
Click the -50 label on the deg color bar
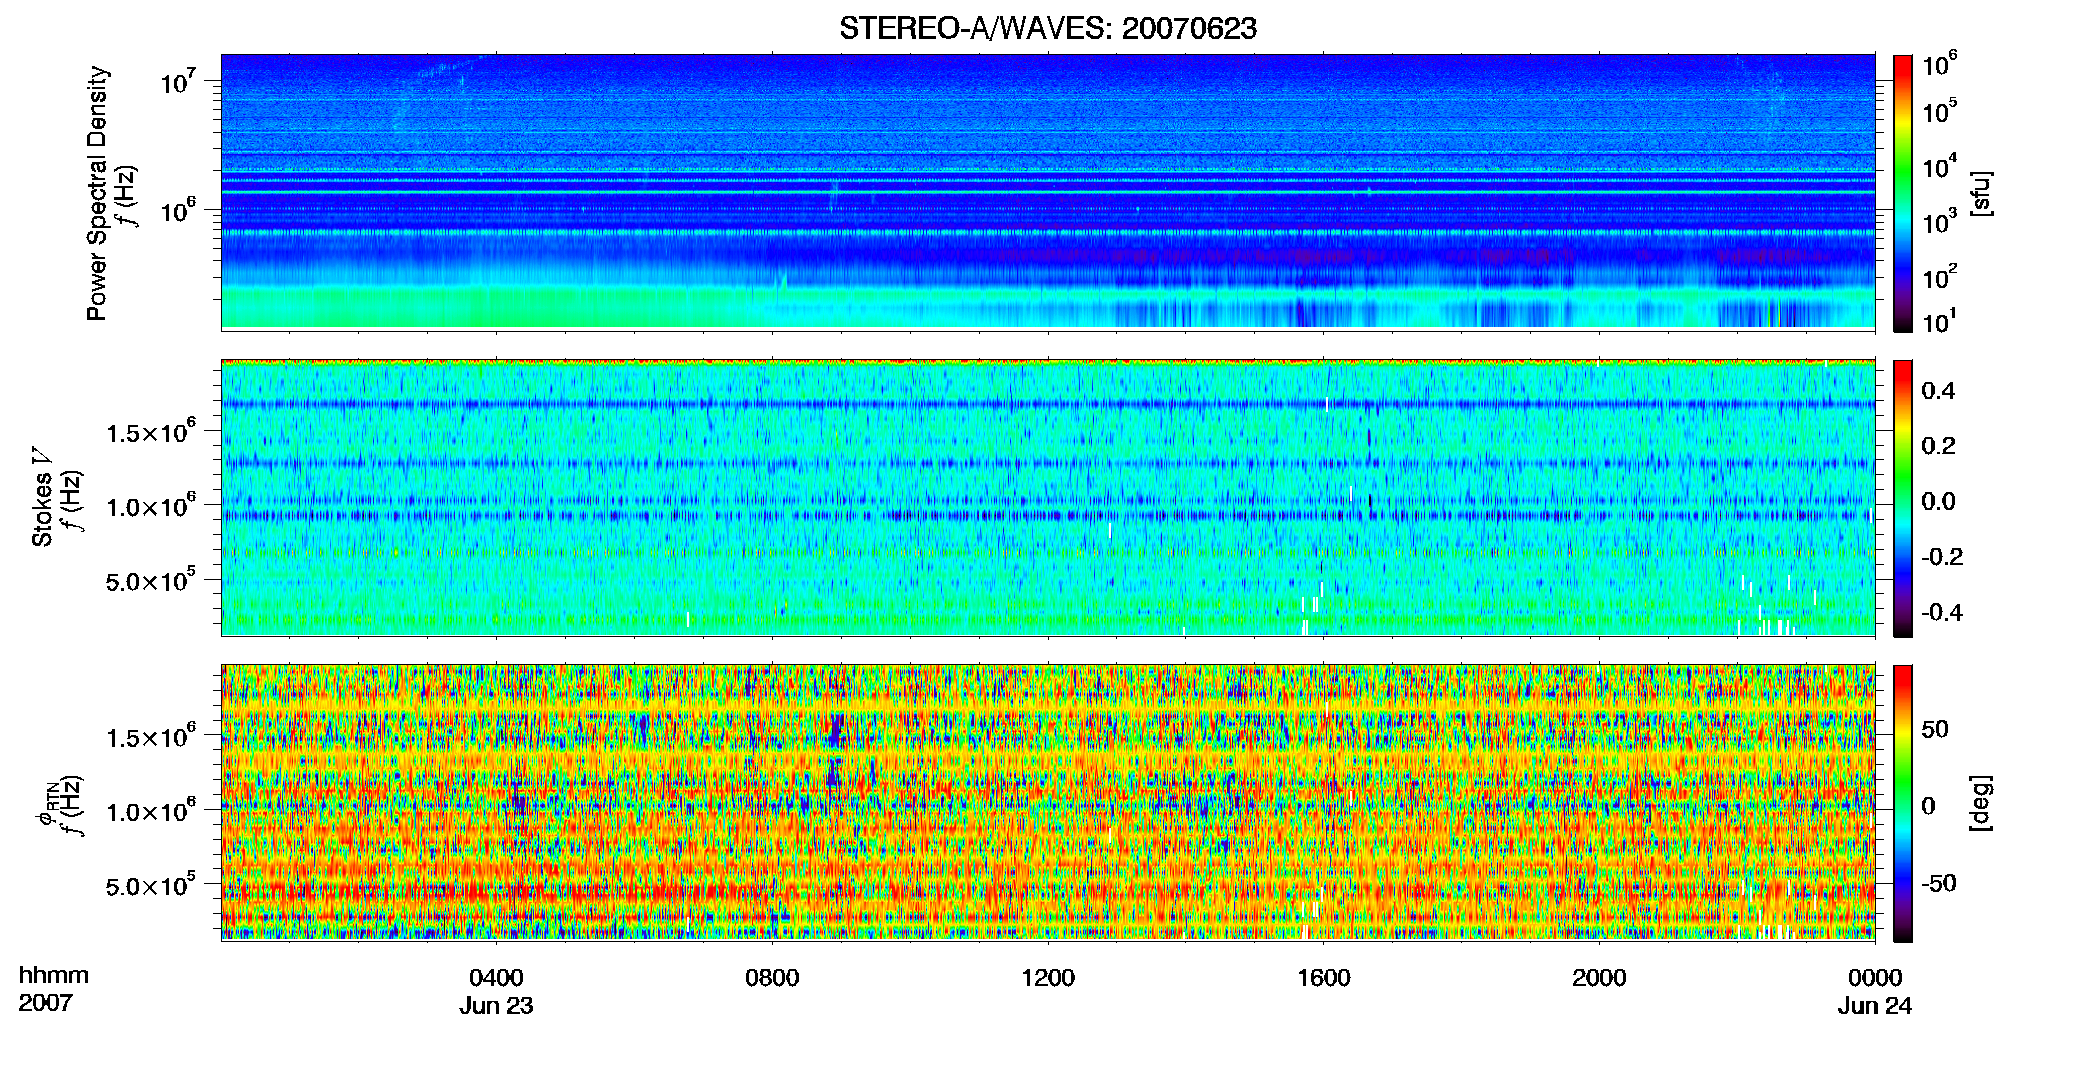(x=1939, y=884)
